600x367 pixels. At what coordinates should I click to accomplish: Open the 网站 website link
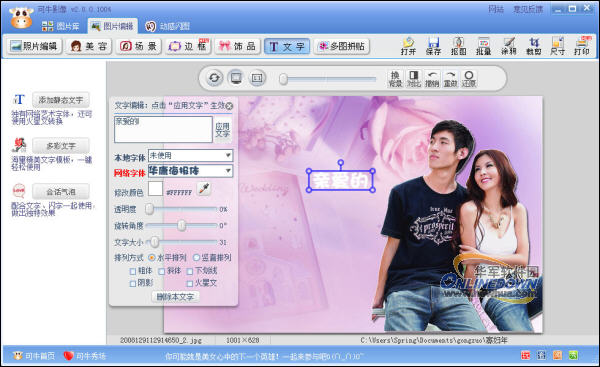tap(496, 9)
